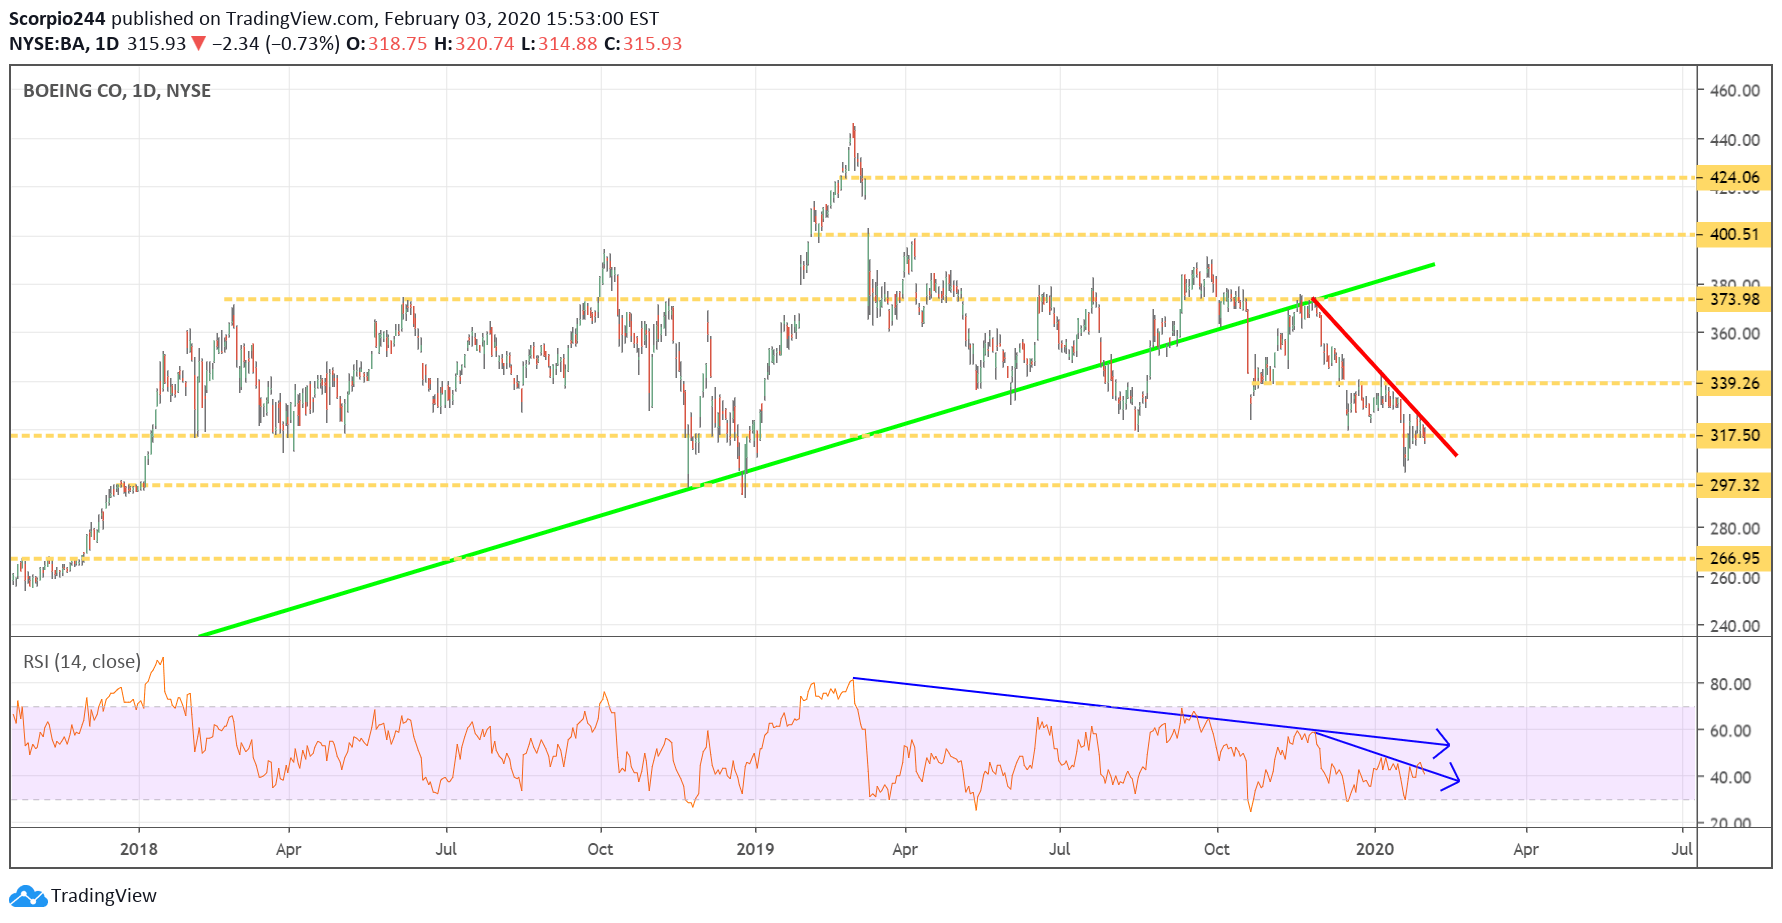Select the green ascending trendline

coord(817,450)
